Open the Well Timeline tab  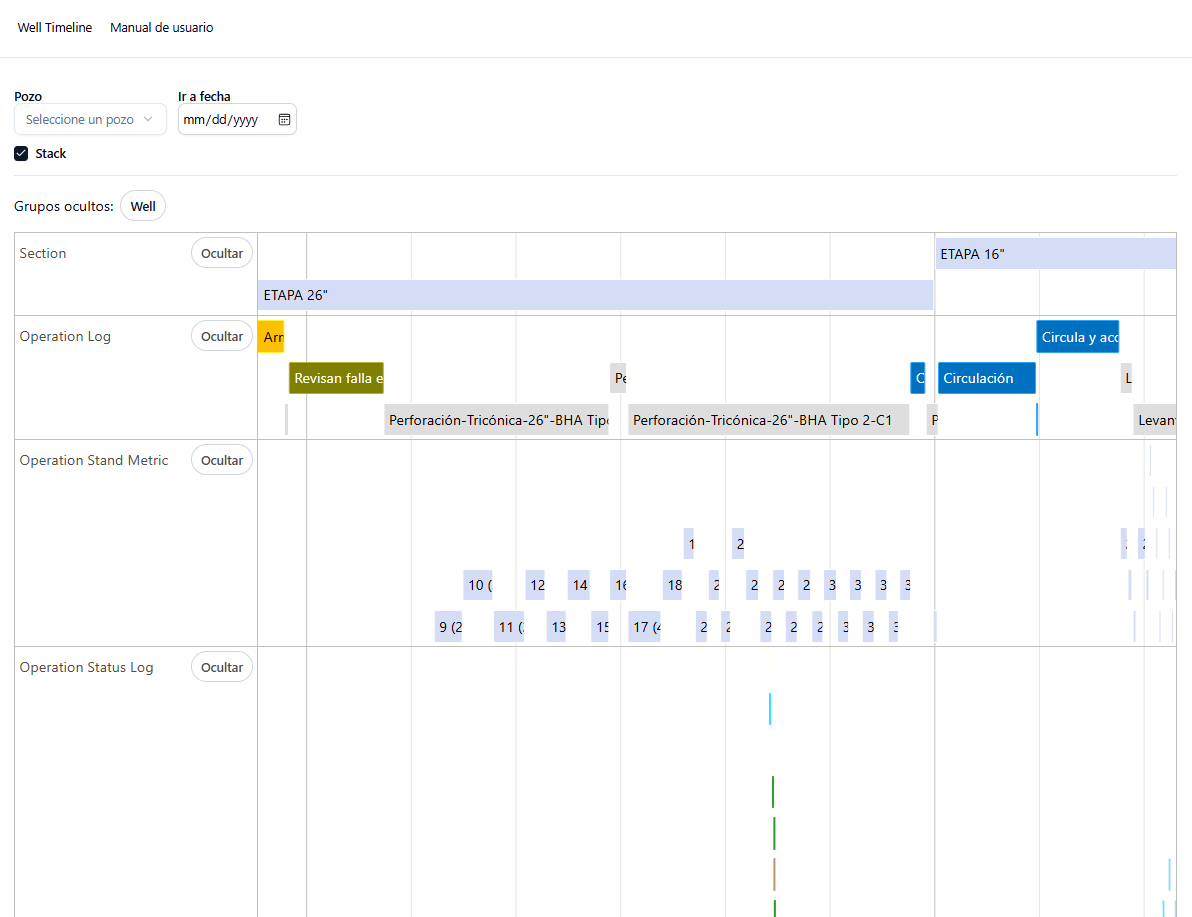[55, 28]
